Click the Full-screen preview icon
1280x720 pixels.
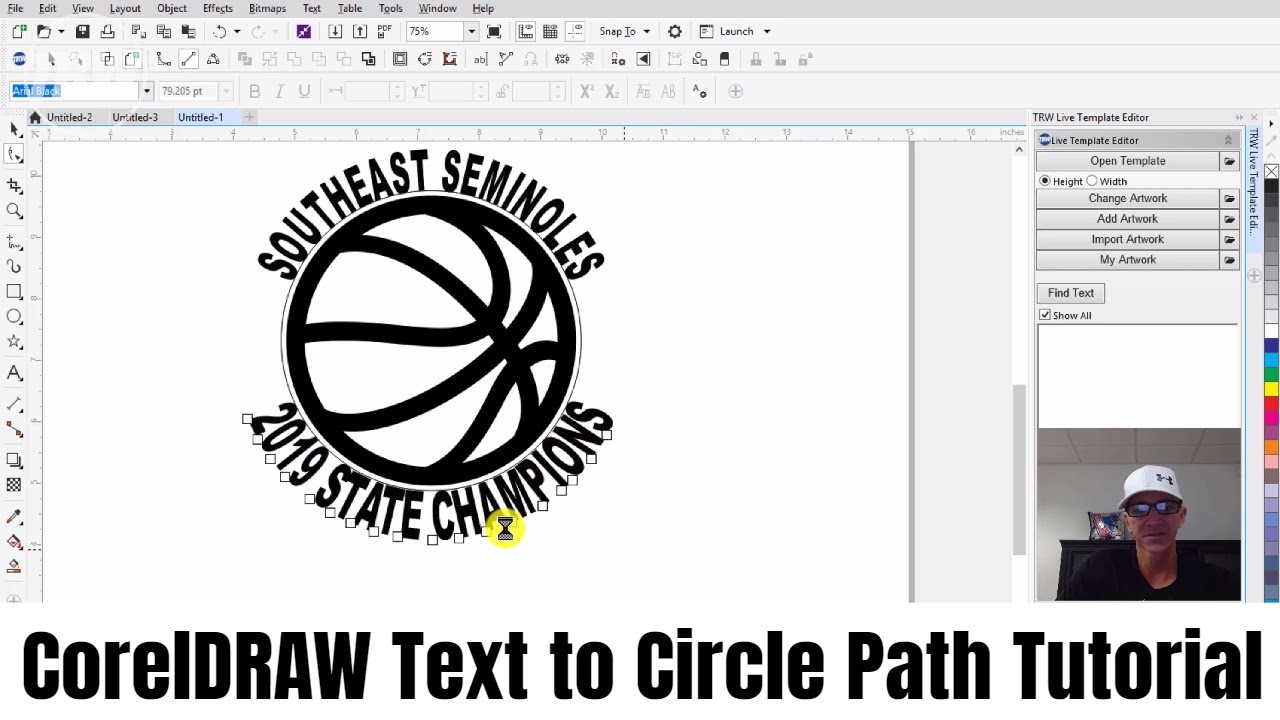[x=494, y=32]
